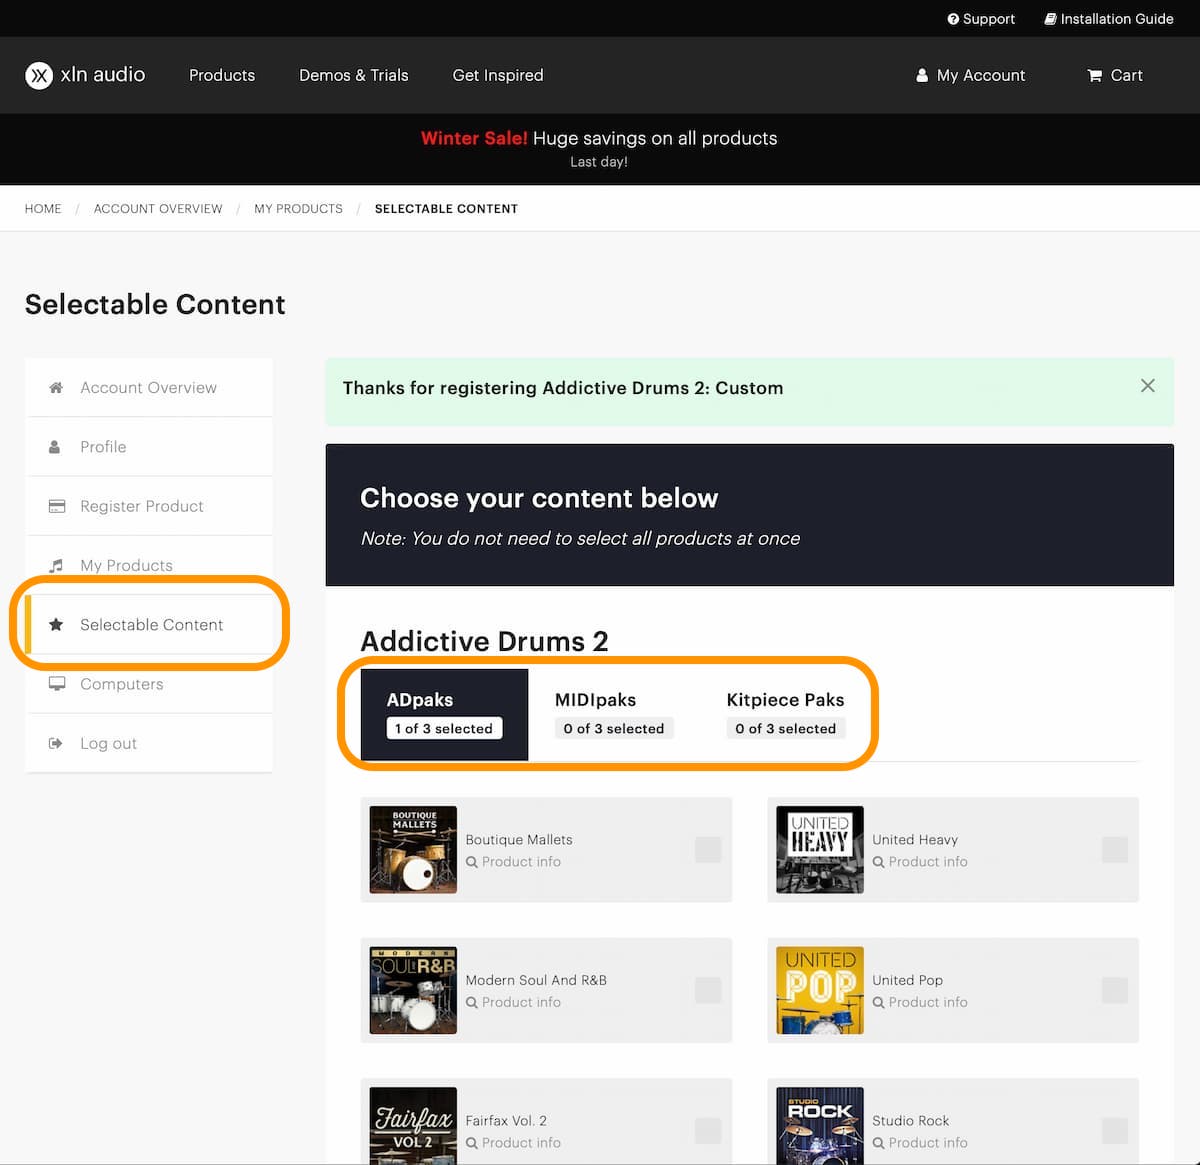Check the Studio Rock selection box

tap(1115, 1131)
